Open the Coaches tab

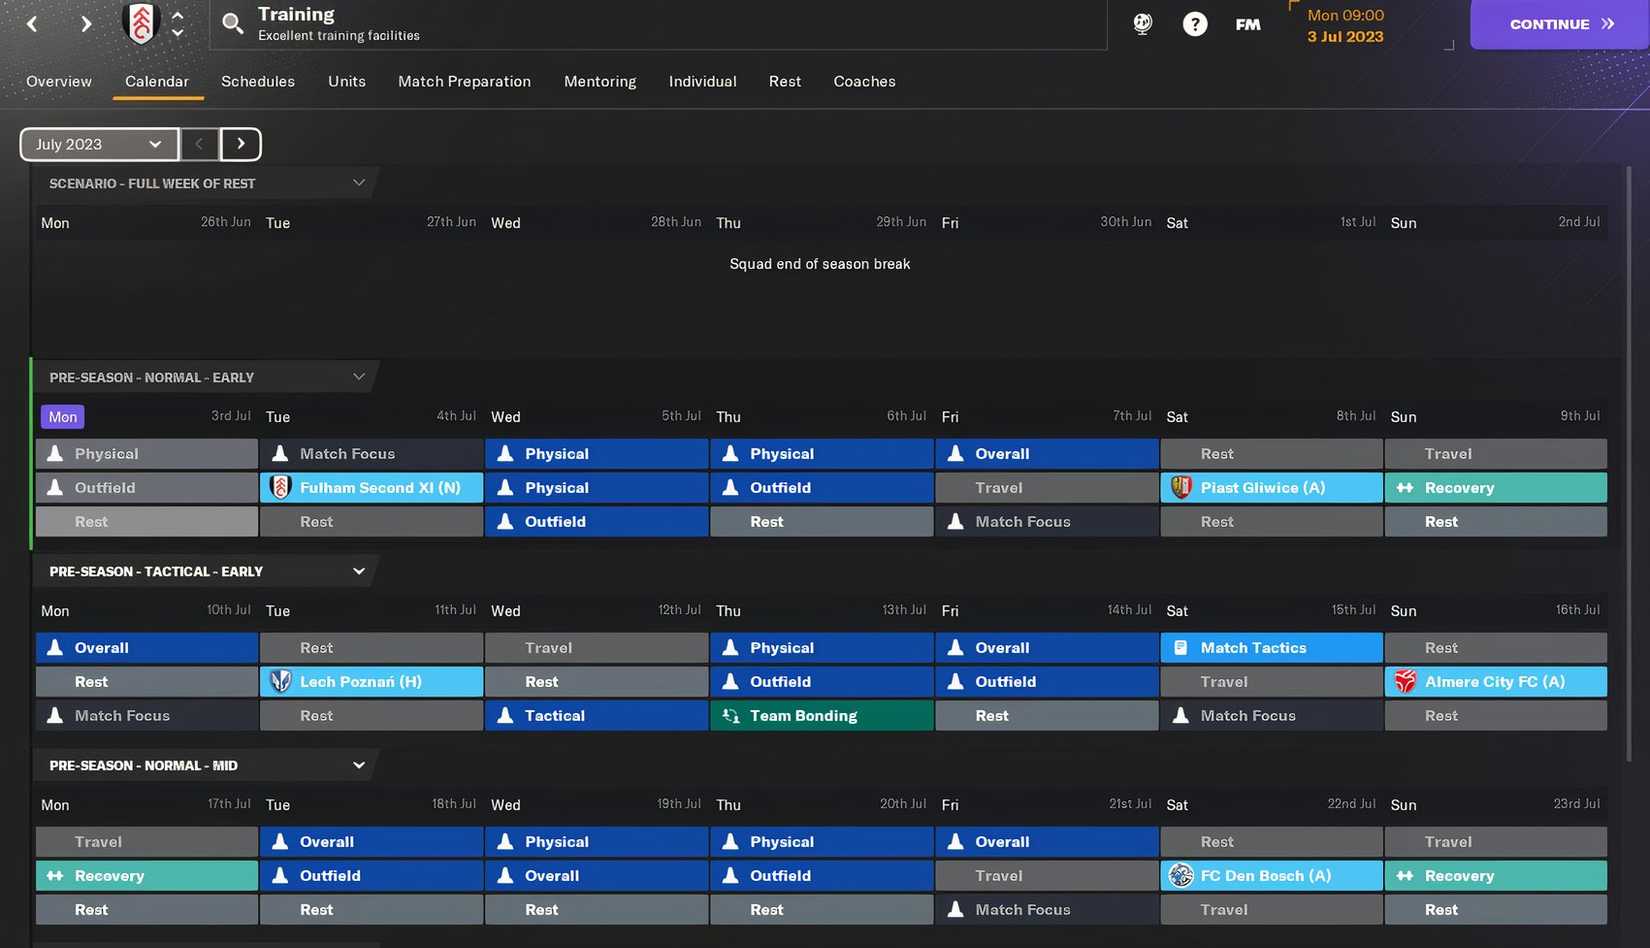coord(864,82)
